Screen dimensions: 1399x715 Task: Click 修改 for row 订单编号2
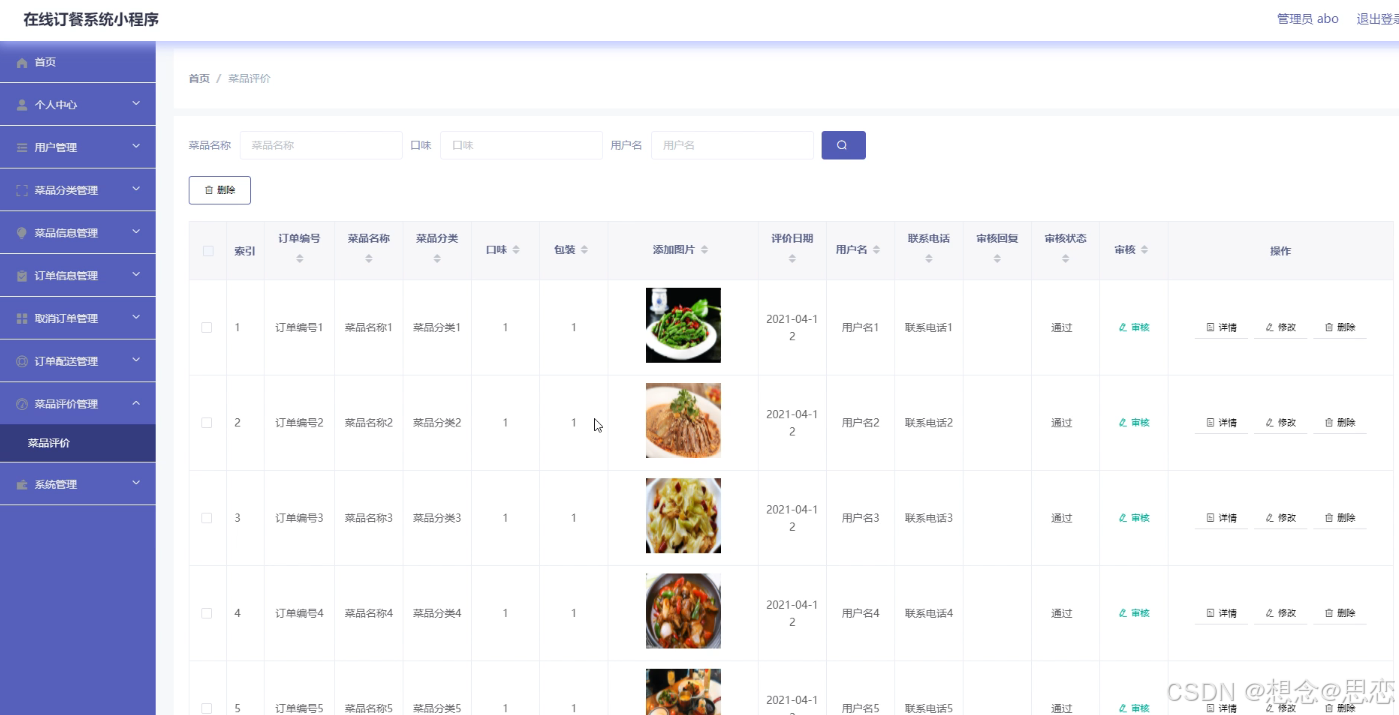(x=1280, y=423)
